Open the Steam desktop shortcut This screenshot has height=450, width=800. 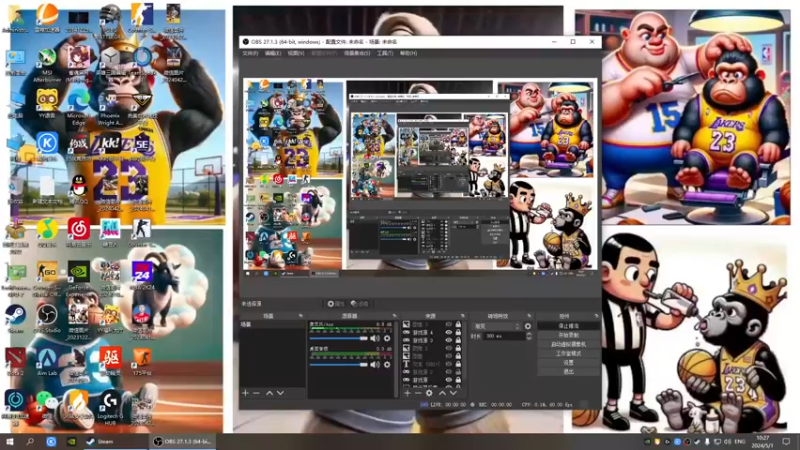tap(15, 318)
